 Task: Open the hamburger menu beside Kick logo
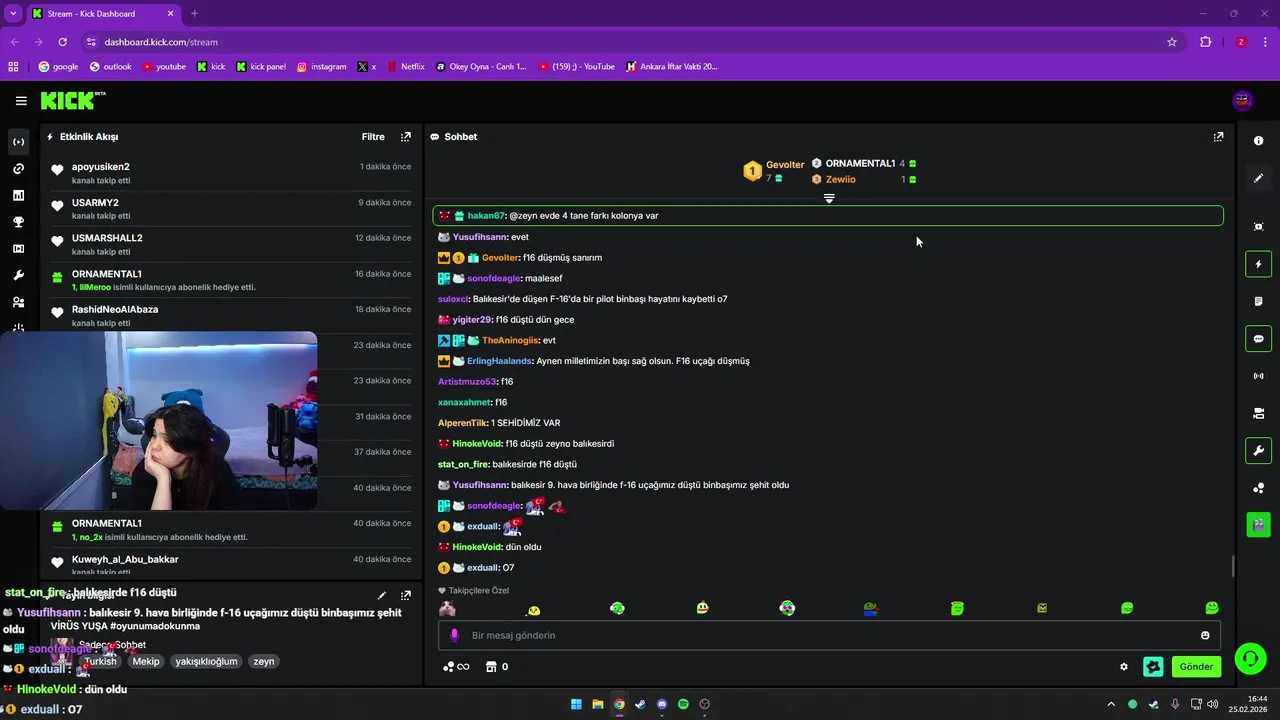(21, 101)
